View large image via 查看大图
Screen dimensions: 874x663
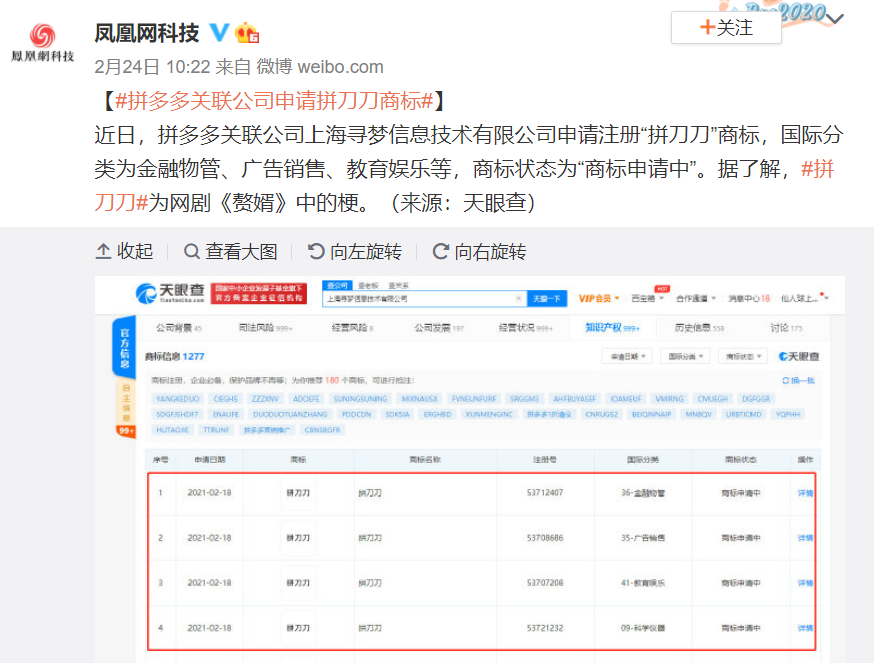click(x=230, y=251)
